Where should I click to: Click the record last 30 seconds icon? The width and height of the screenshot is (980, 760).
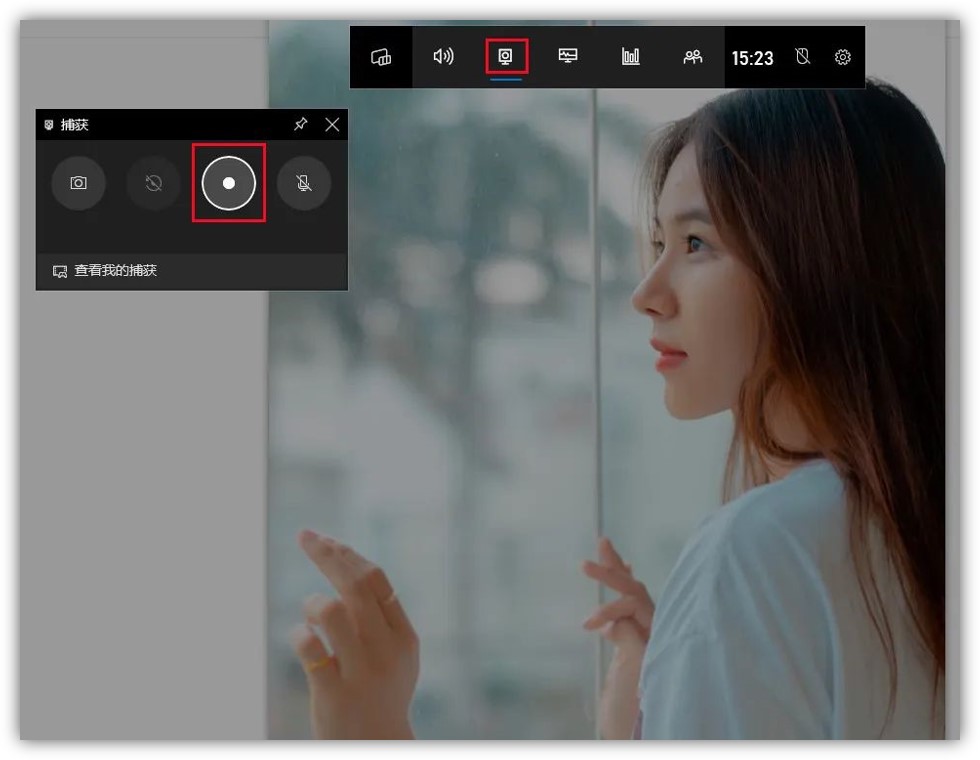tap(153, 183)
